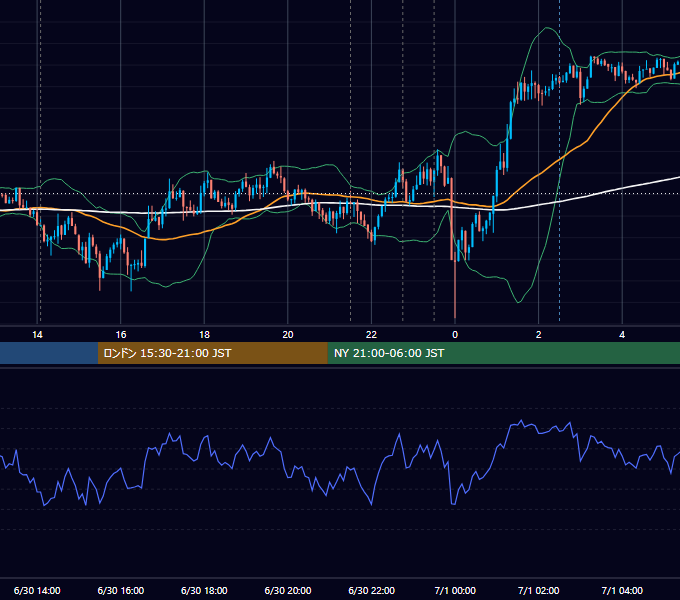
Task: Click the 7/1 00:00 time axis label
Action: pyautogui.click(x=455, y=590)
